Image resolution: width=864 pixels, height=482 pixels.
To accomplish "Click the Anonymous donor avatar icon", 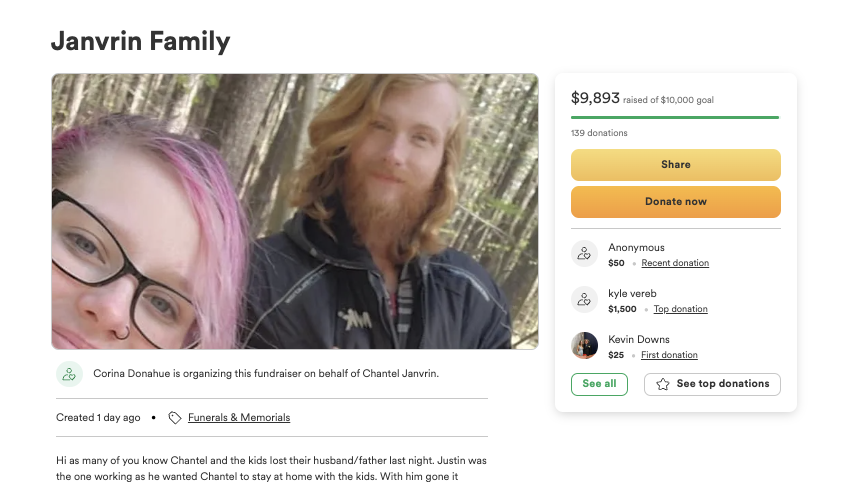I will (584, 254).
